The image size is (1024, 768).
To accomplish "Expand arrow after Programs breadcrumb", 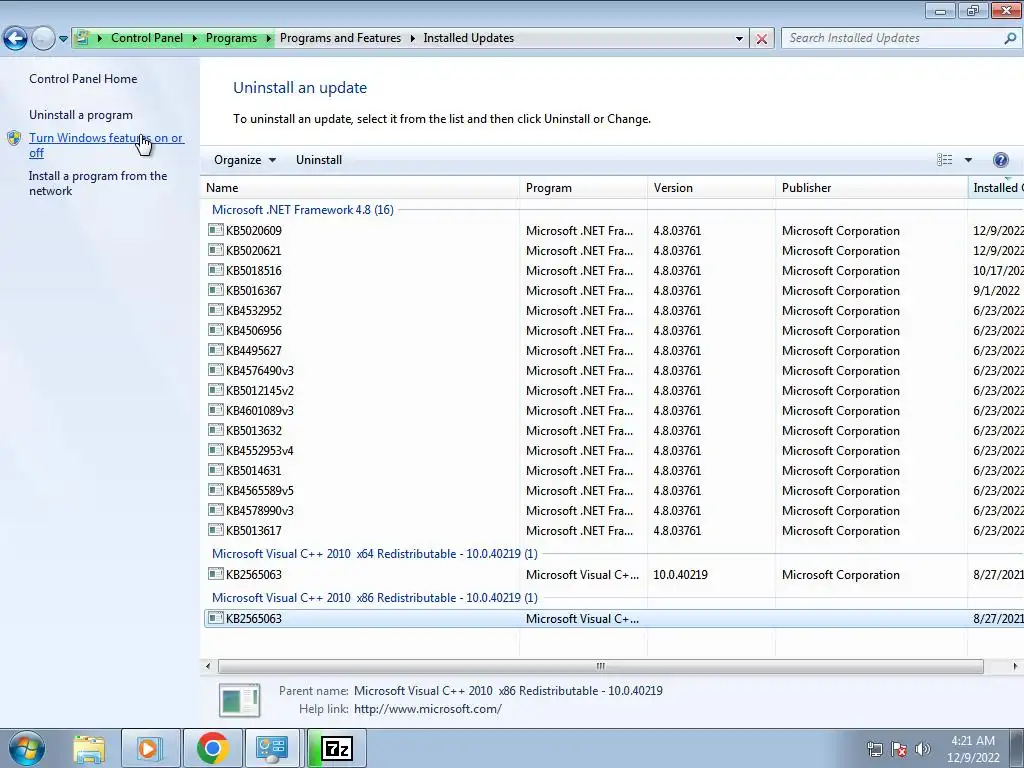I will pyautogui.click(x=268, y=39).
